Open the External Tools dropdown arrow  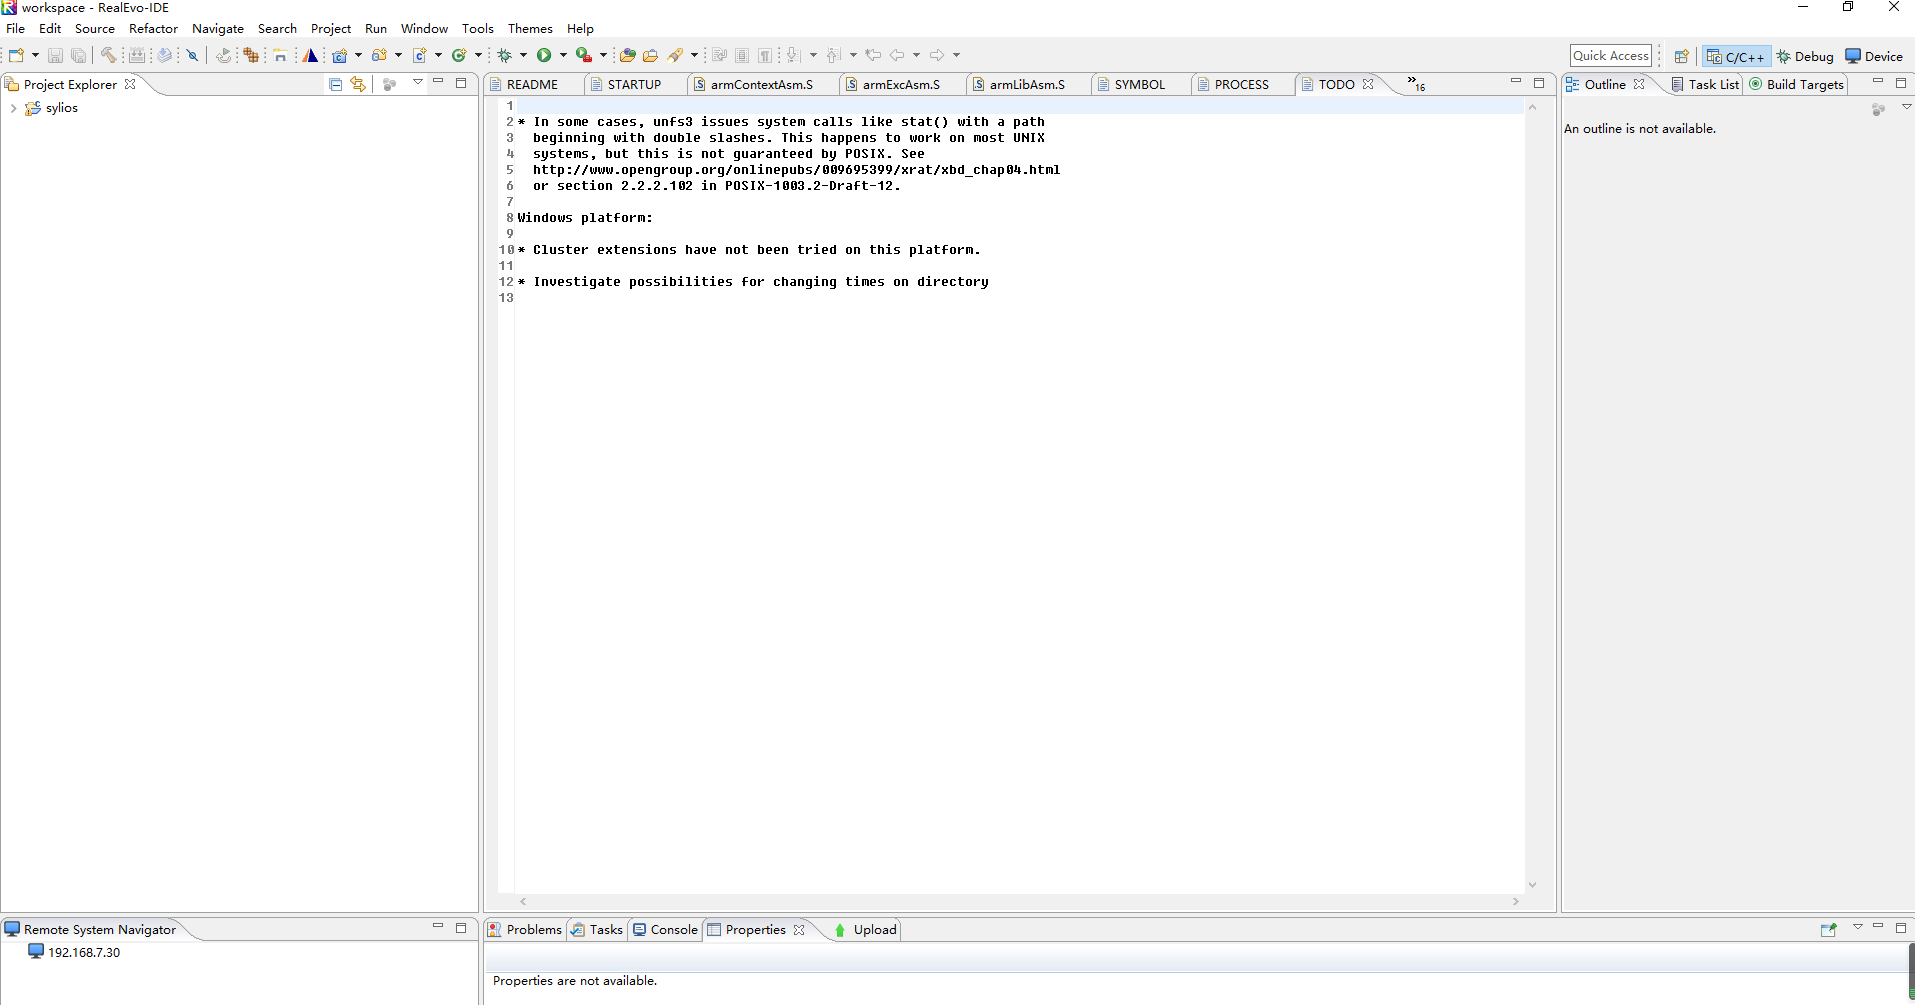pyautogui.click(x=603, y=55)
